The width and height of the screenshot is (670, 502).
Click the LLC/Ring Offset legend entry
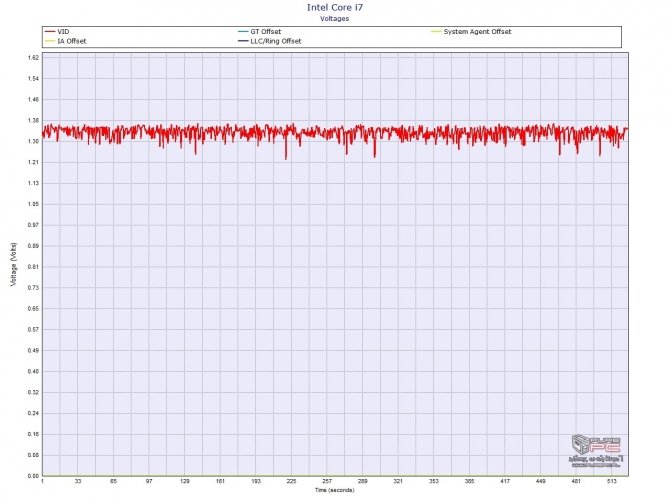point(270,41)
